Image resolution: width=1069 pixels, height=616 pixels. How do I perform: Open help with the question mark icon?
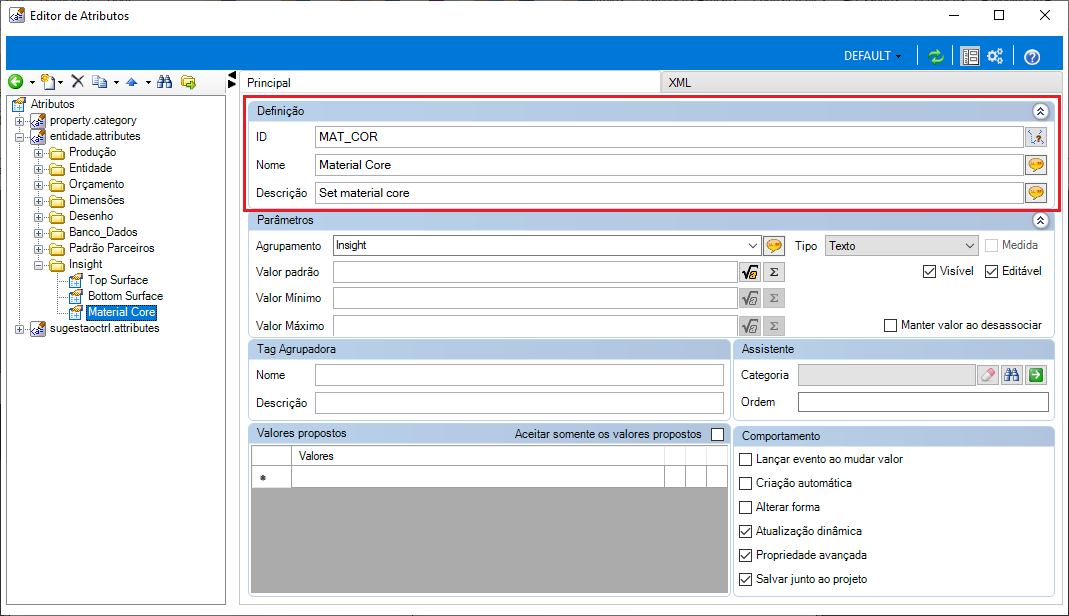click(x=1032, y=57)
